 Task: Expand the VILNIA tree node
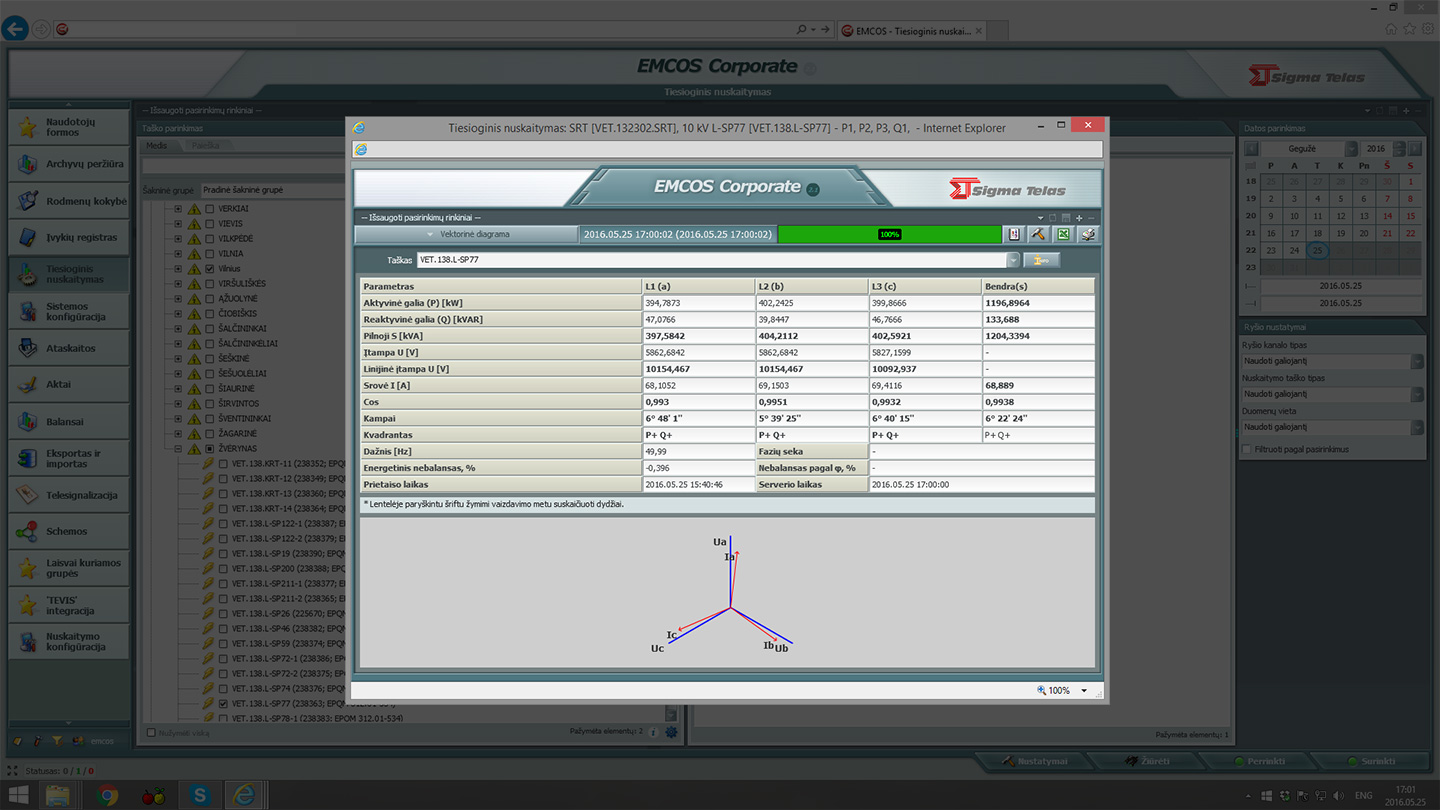pos(178,254)
